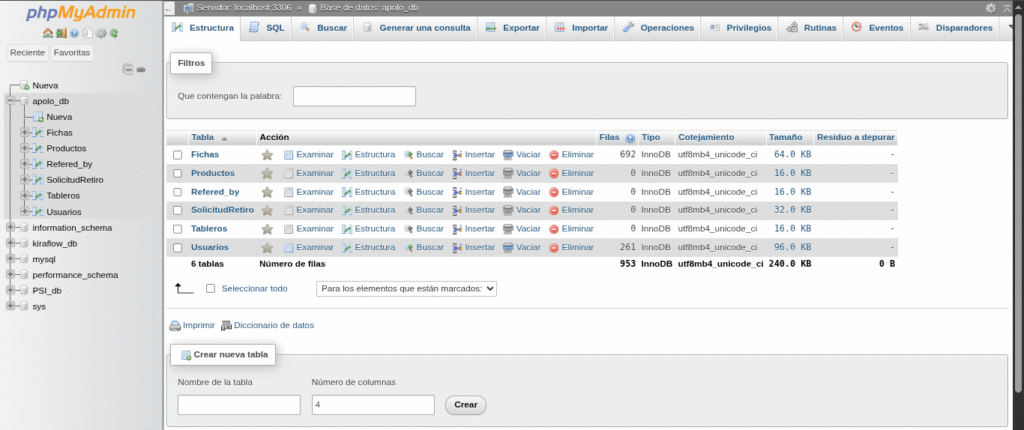Click the Base de datos apolo_db breadcrumb
The width and height of the screenshot is (1024, 430).
[369, 8]
